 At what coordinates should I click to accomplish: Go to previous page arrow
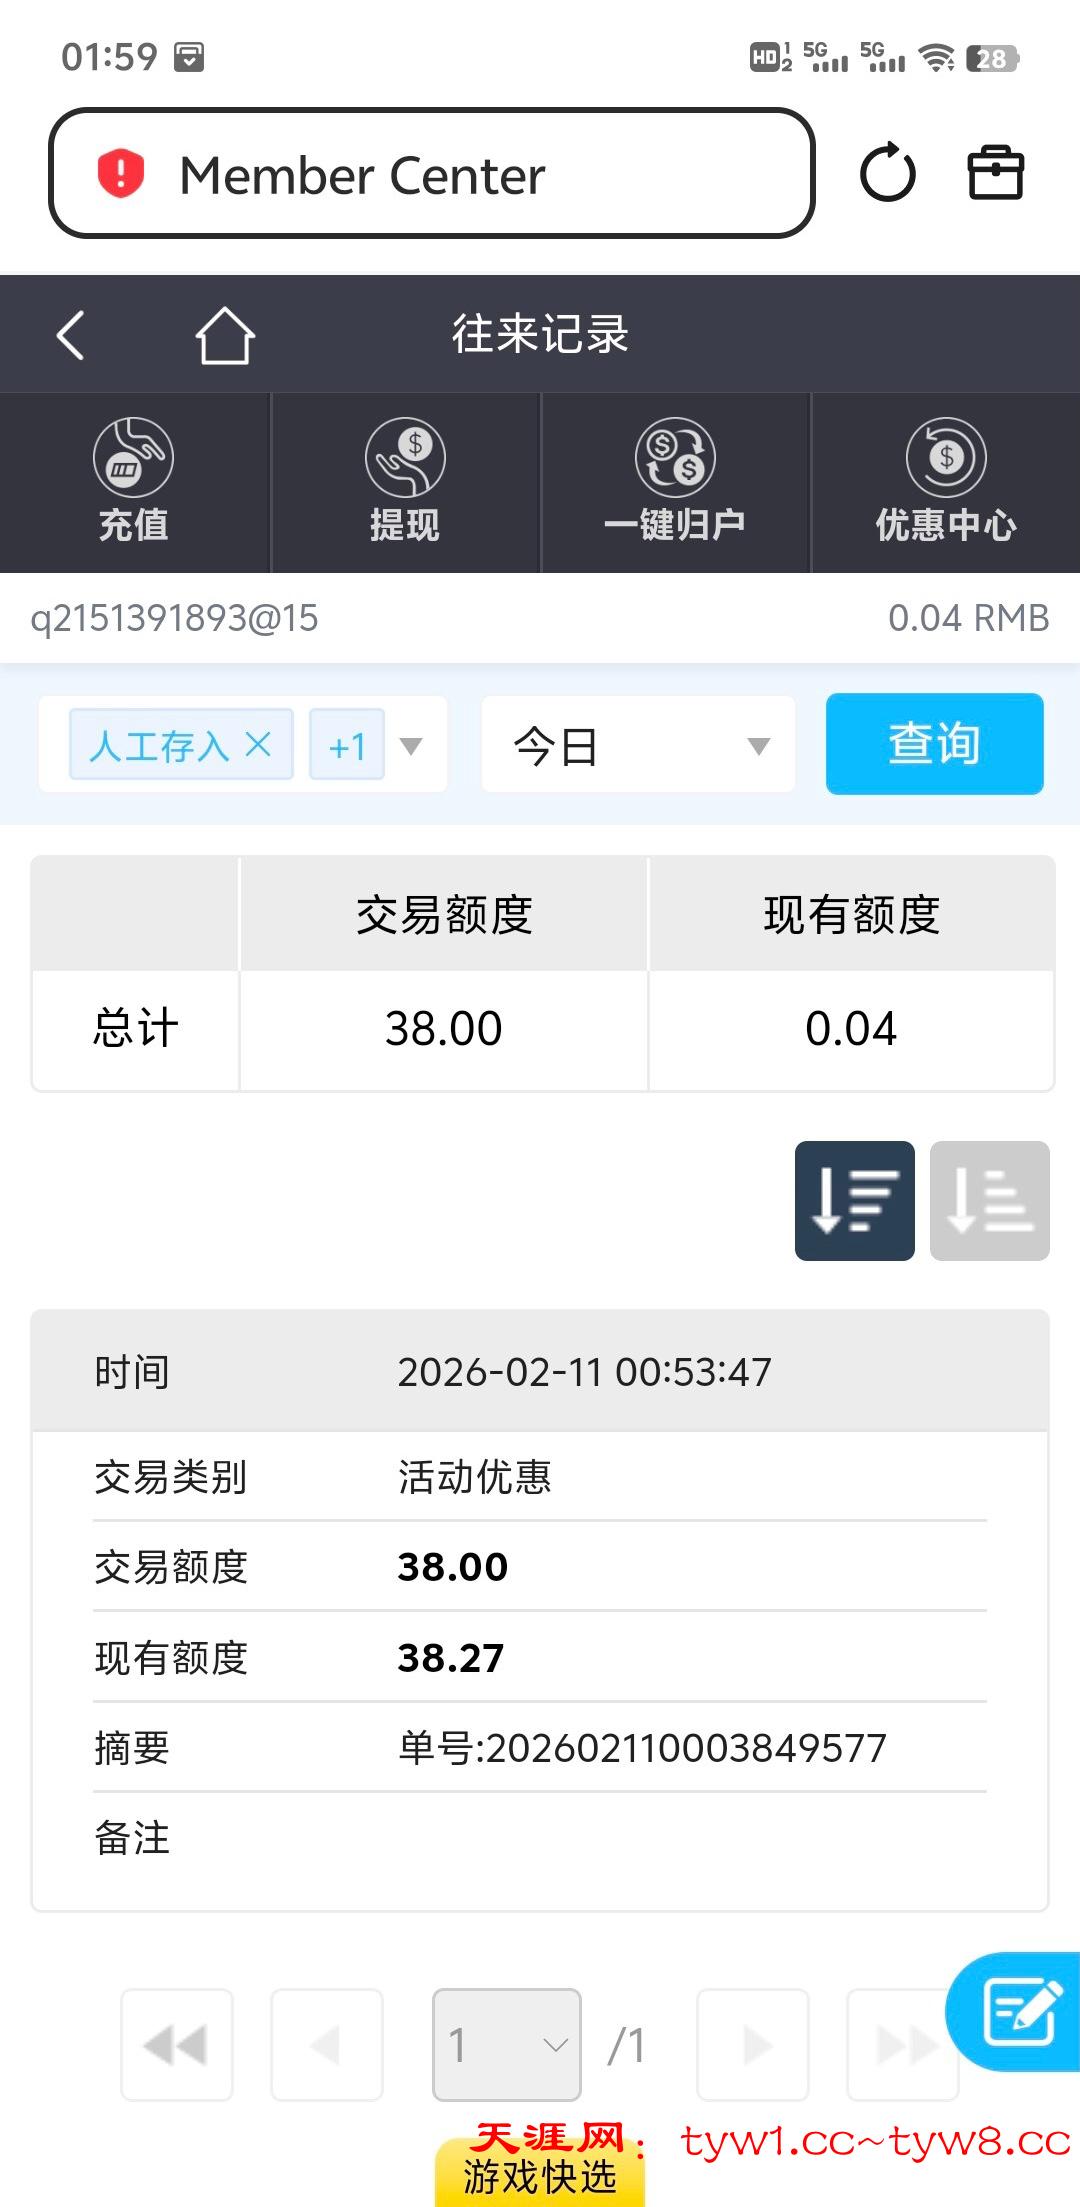pos(327,2045)
